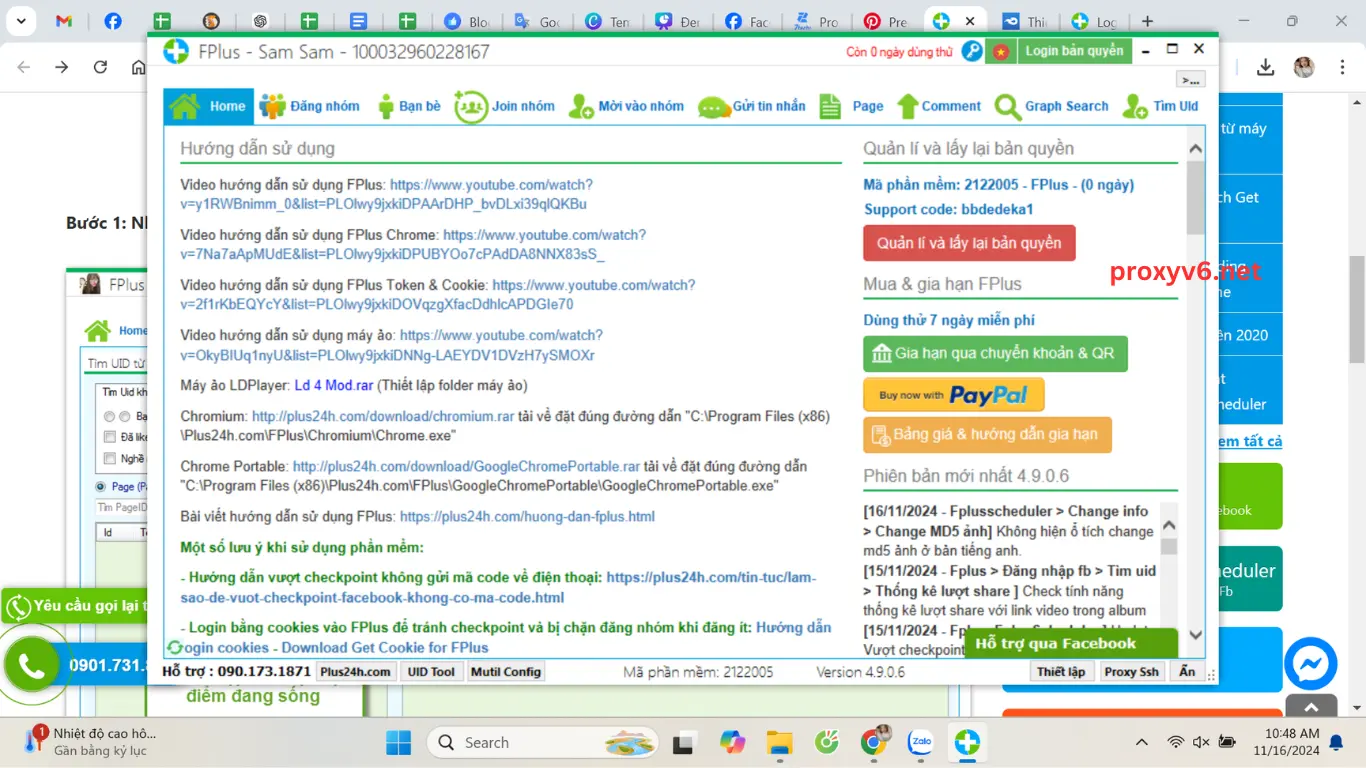Open the huong-dan-fplus.html article link
The width and height of the screenshot is (1366, 768).
click(x=527, y=516)
